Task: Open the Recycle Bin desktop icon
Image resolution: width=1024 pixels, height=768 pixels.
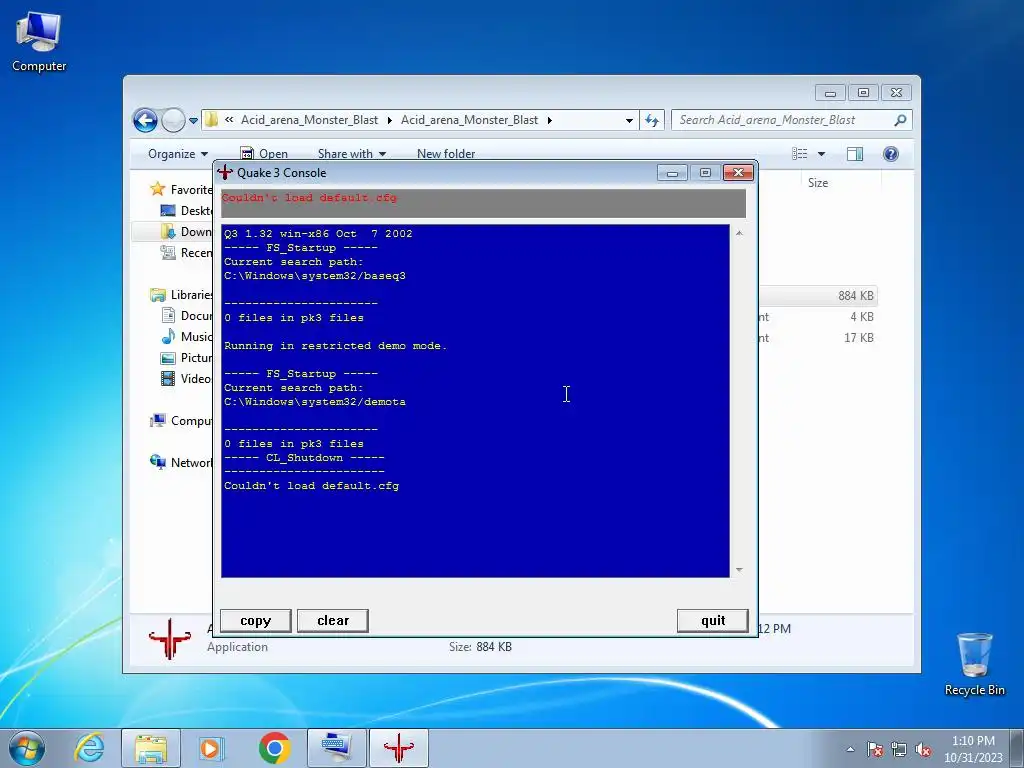Action: 974,664
